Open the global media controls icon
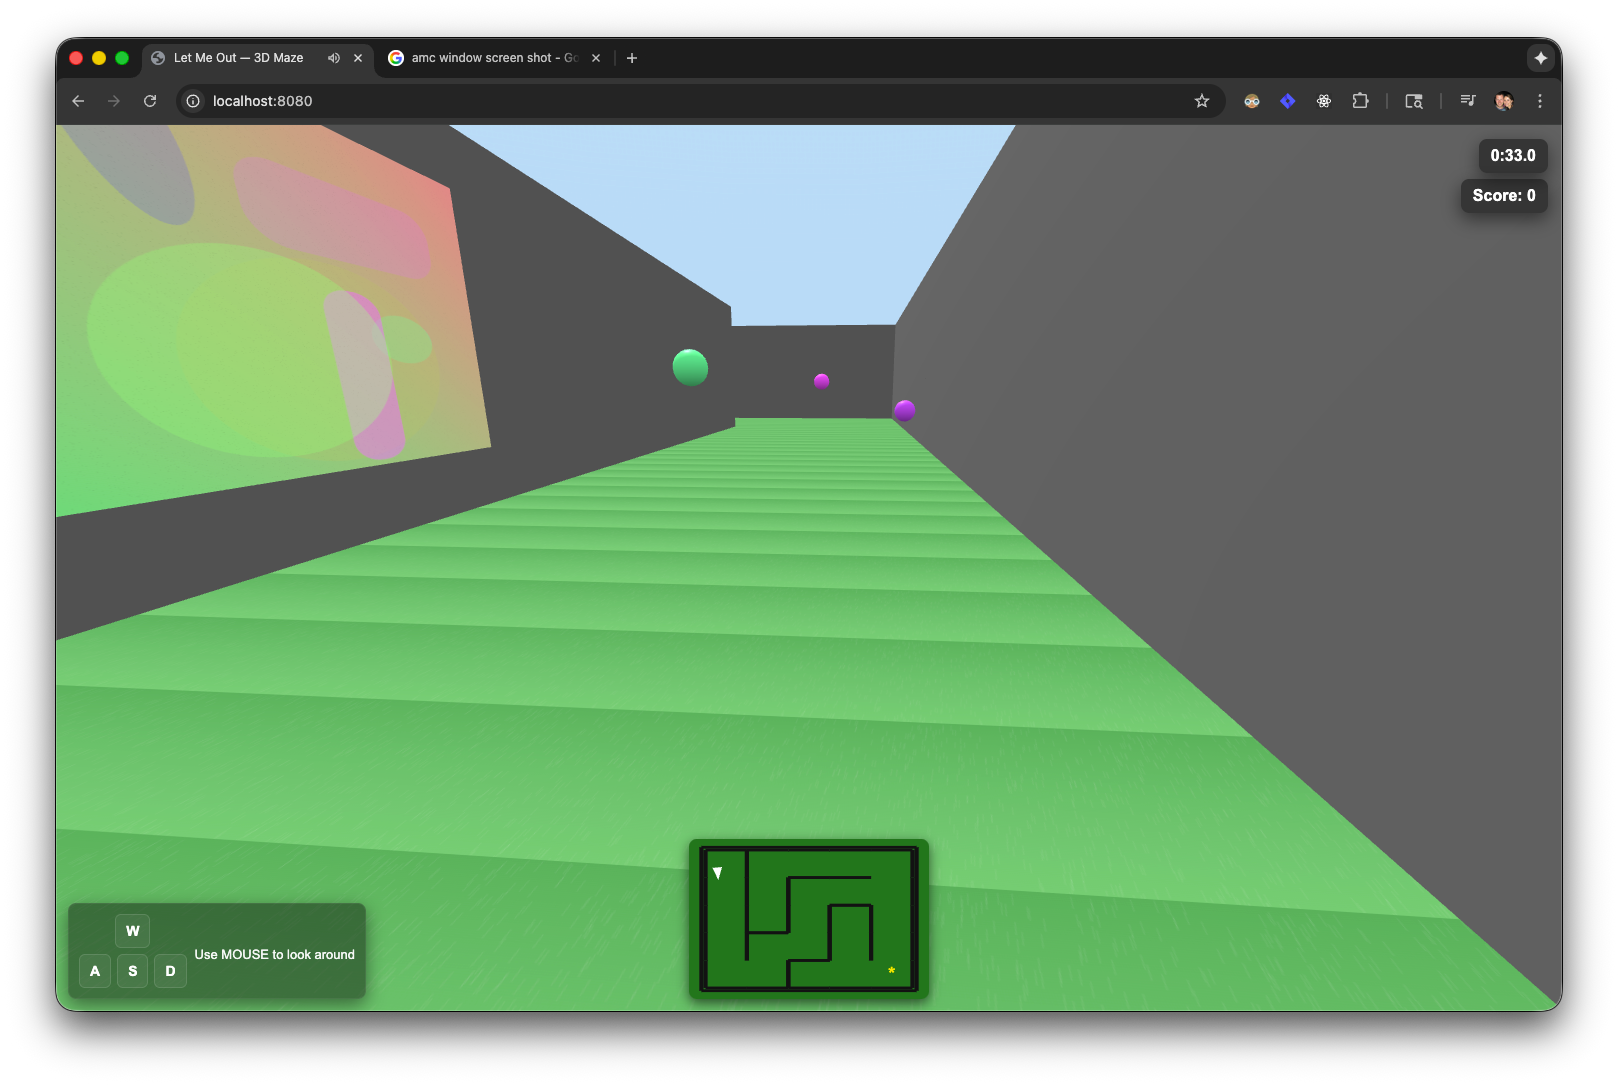The height and width of the screenshot is (1085, 1618). (1467, 101)
